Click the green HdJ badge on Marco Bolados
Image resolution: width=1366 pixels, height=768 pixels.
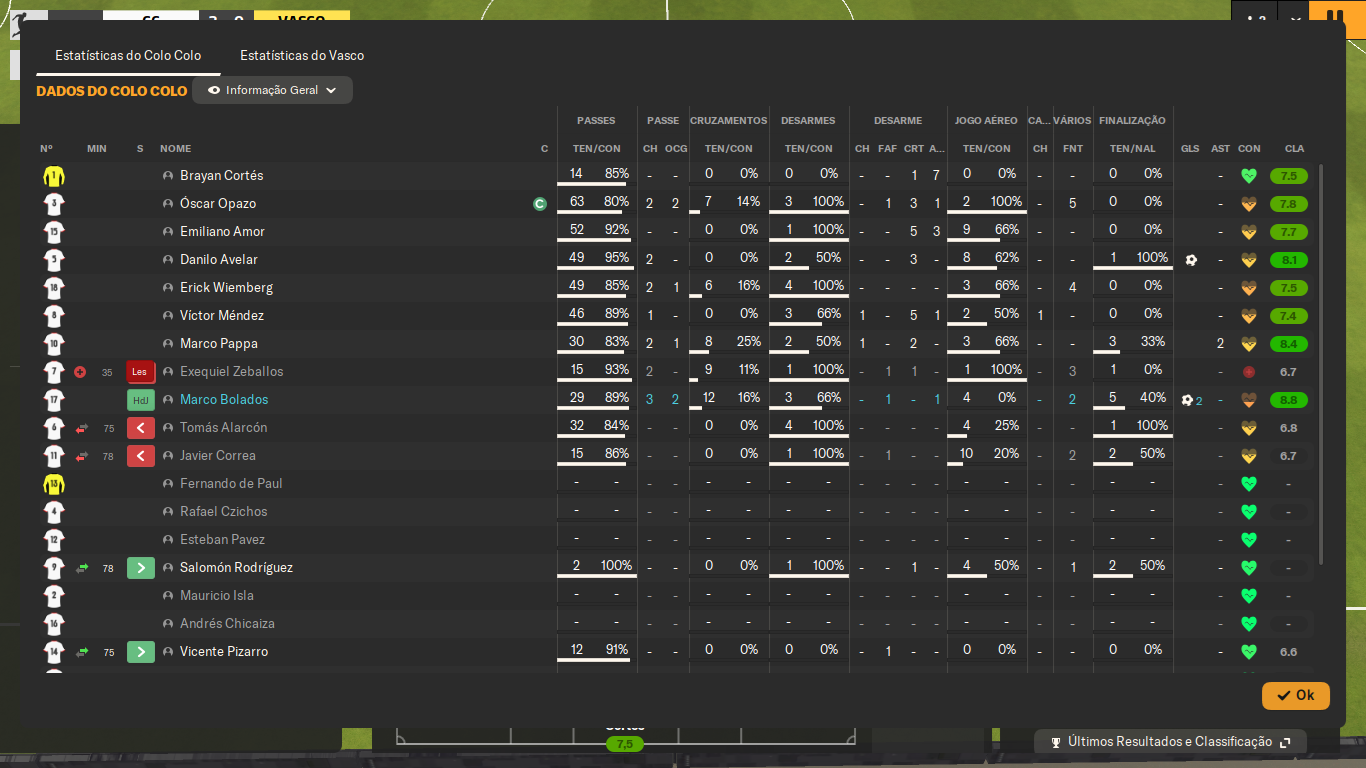(140, 400)
